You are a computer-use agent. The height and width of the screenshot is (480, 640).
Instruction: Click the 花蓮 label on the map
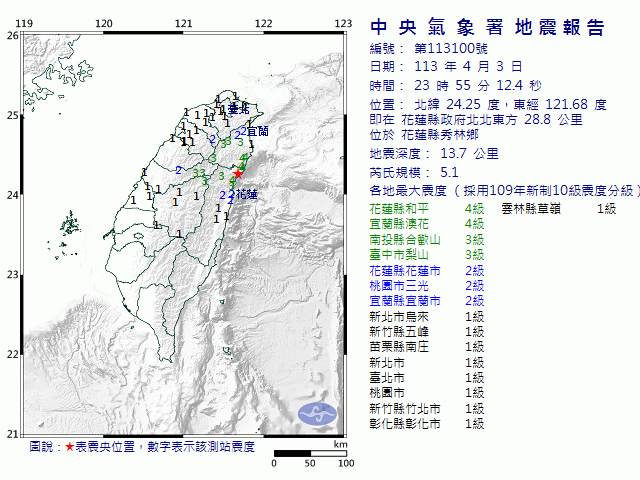click(246, 194)
